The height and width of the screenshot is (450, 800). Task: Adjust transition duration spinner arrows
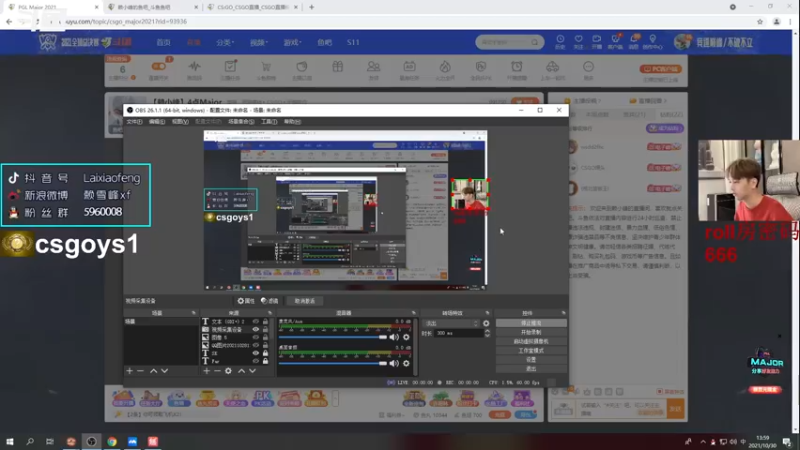tap(487, 333)
